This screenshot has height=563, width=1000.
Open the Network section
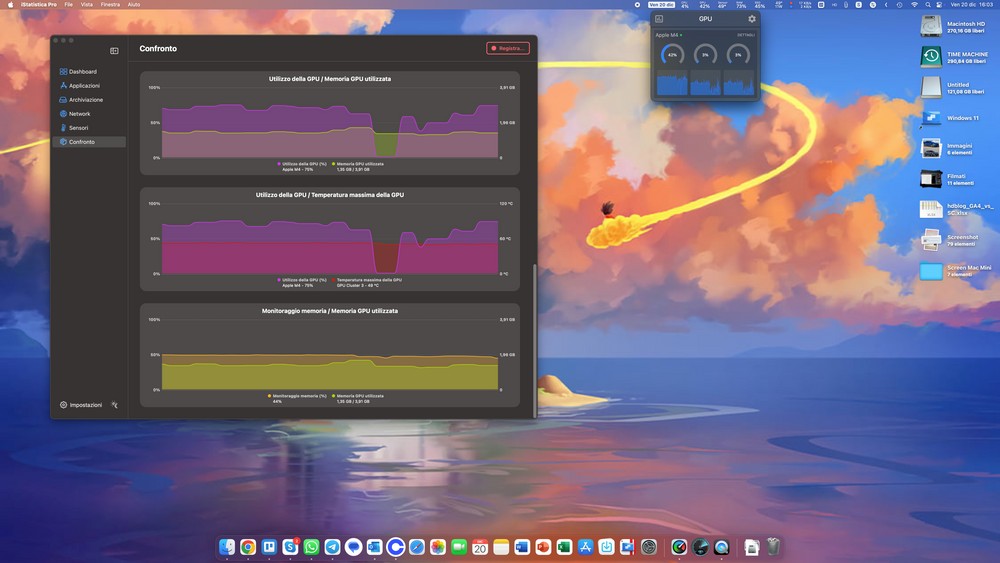click(79, 114)
